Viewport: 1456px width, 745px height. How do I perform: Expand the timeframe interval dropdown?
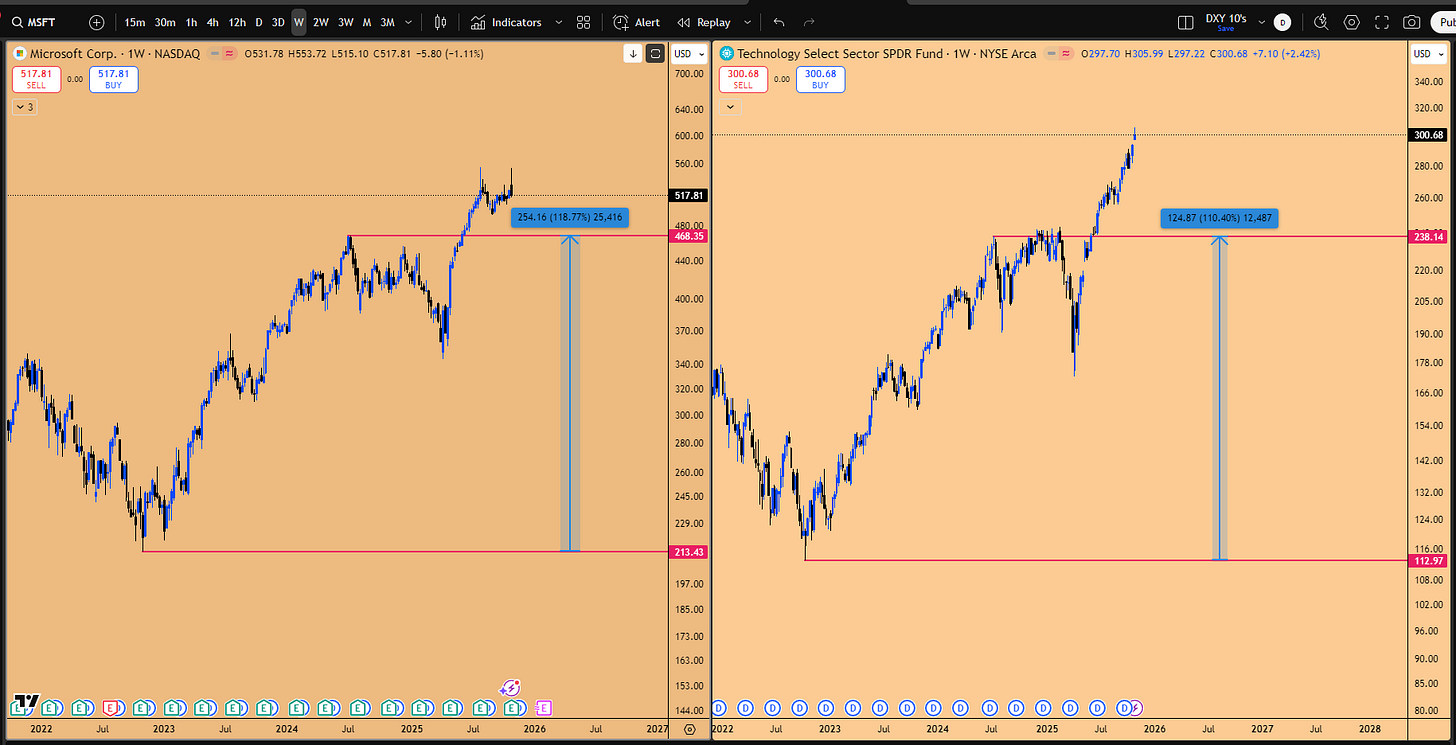(408, 22)
